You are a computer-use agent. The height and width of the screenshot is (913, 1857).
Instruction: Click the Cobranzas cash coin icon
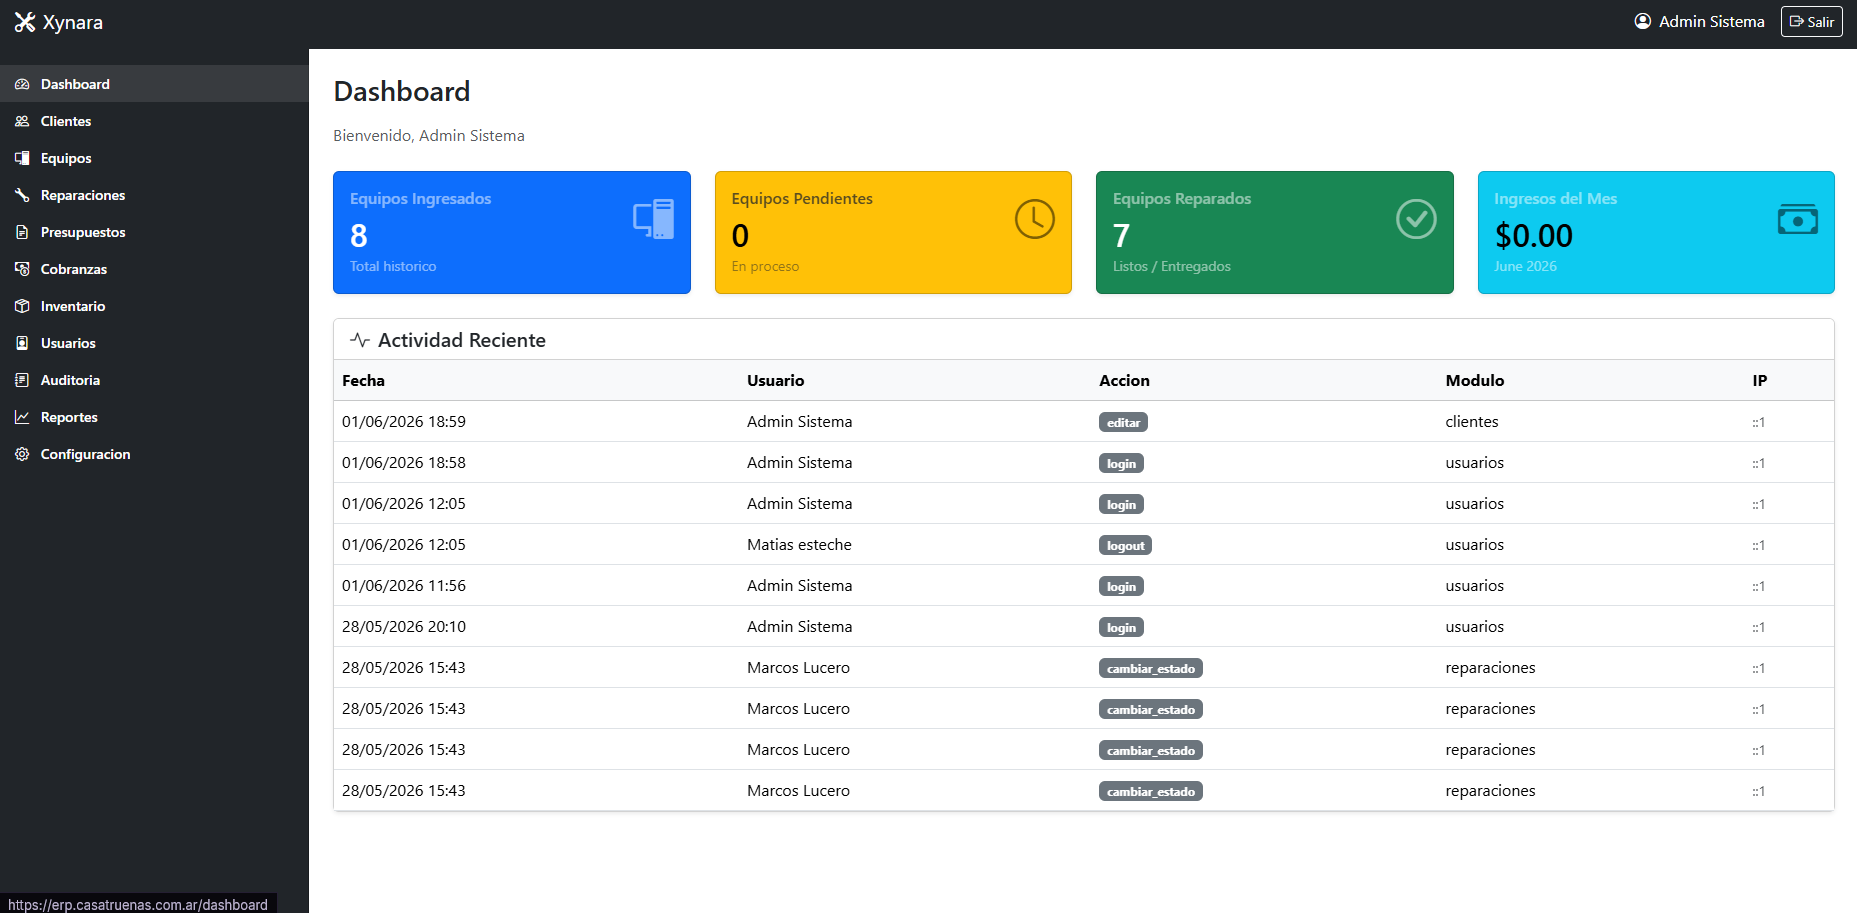point(22,269)
